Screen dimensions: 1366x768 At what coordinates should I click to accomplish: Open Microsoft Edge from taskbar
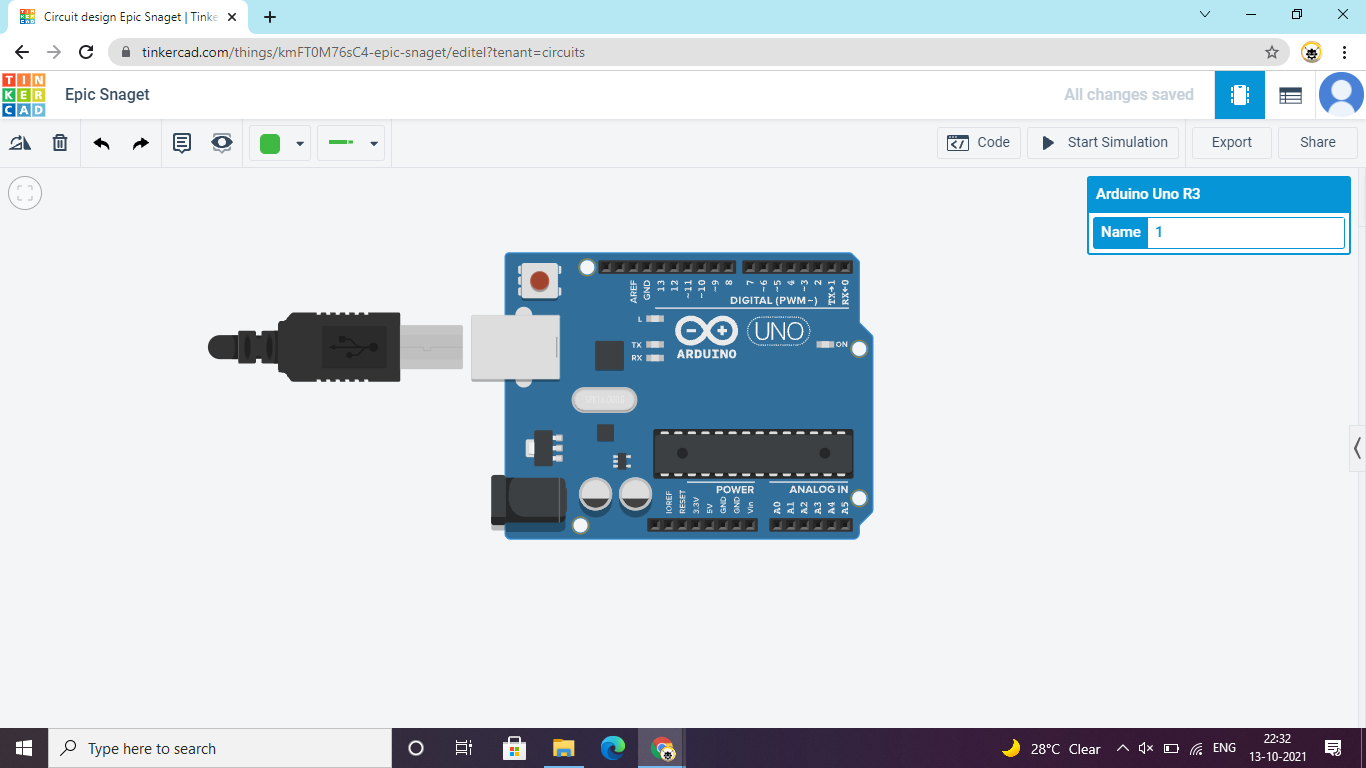pos(613,748)
